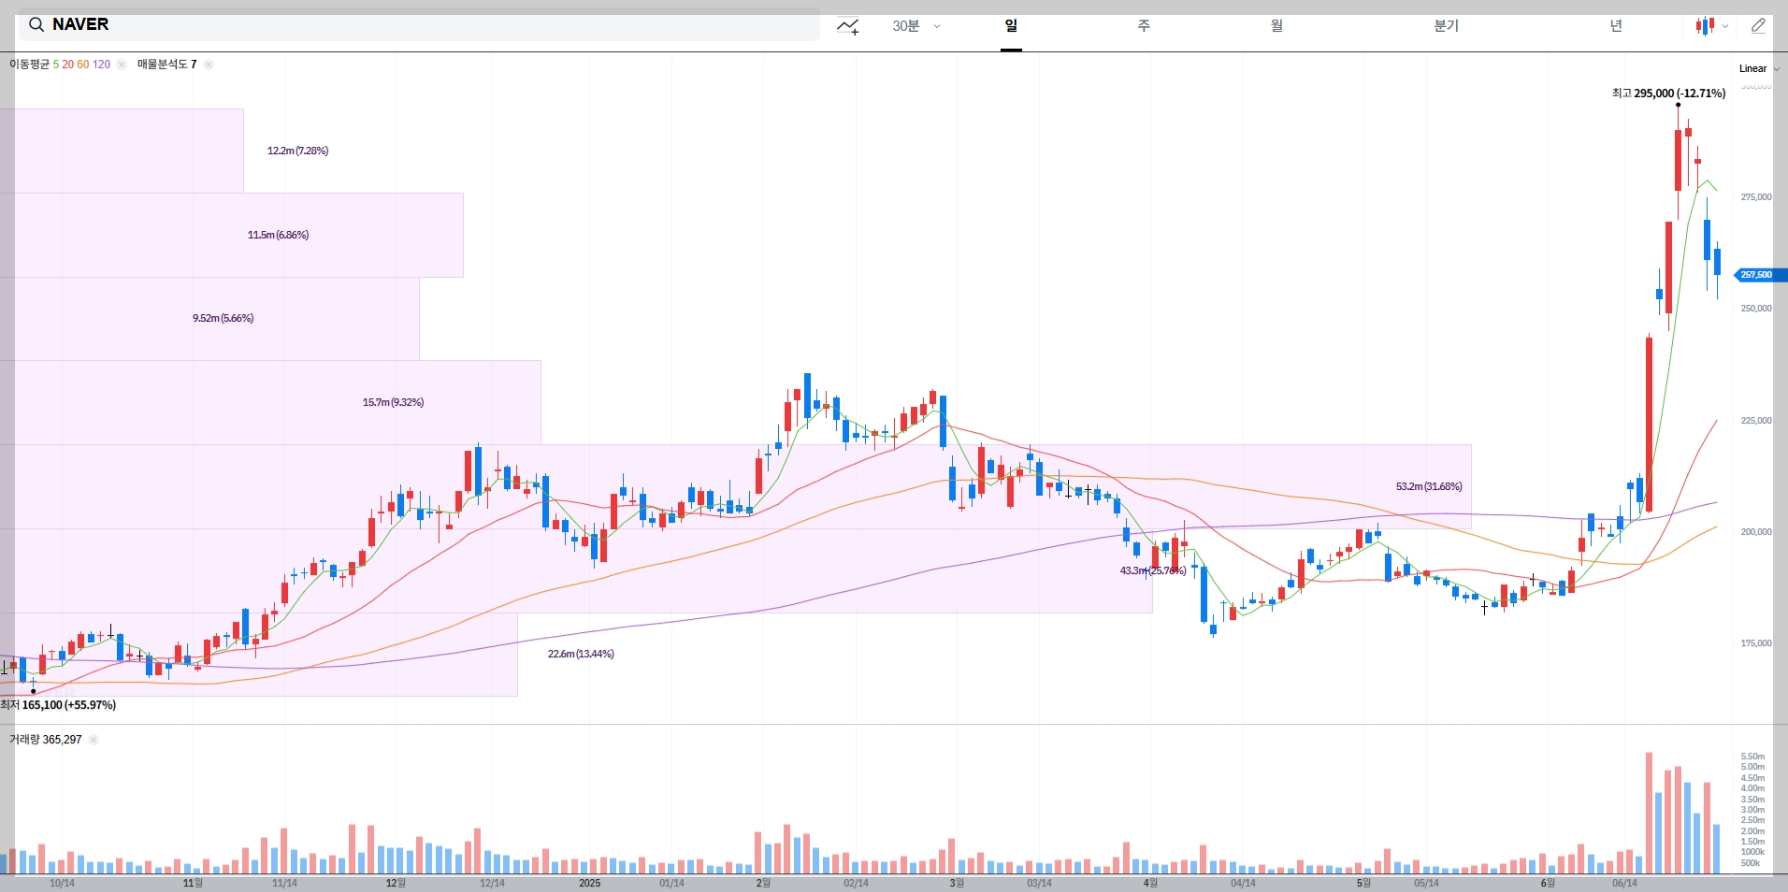Image resolution: width=1788 pixels, height=892 pixels.
Task: Click the 최저 165,100 low marker label
Action: (58, 705)
